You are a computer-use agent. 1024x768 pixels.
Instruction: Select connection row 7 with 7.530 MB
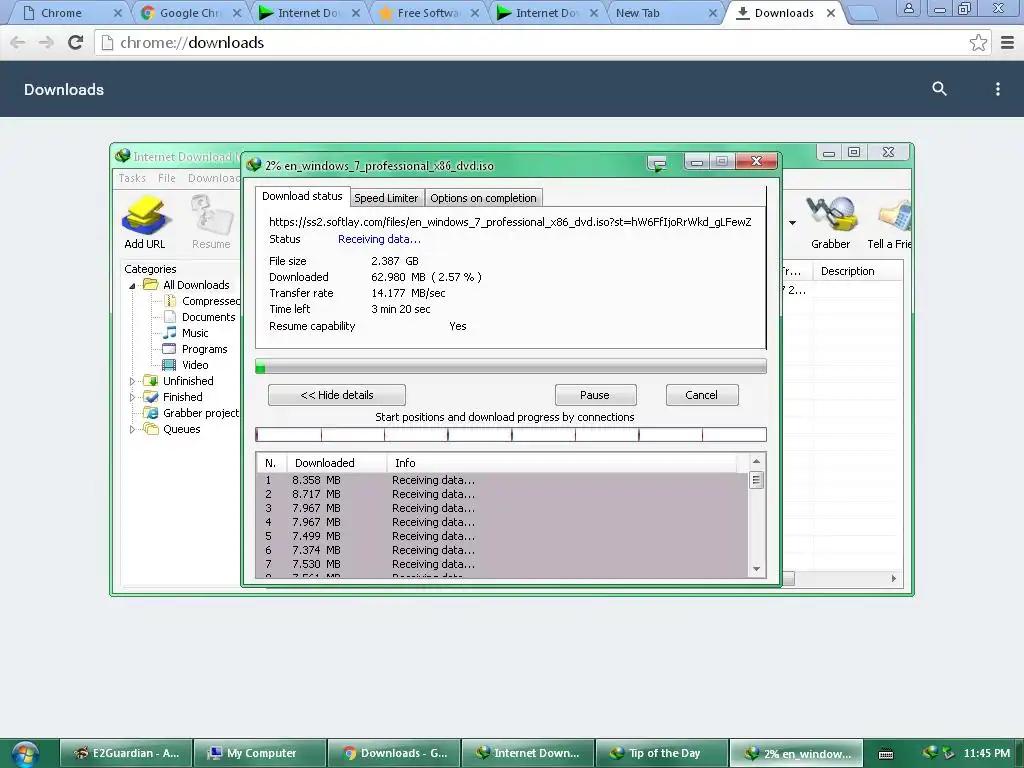coord(502,564)
